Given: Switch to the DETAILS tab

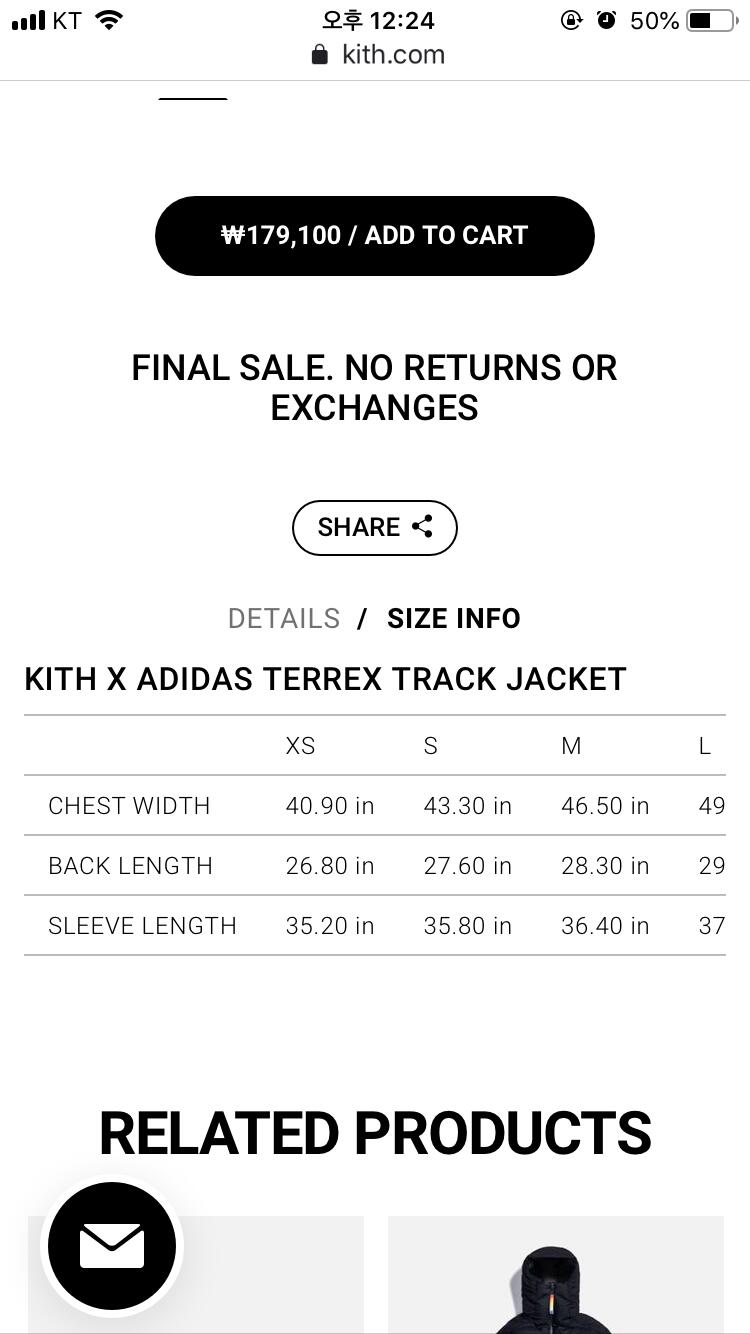Looking at the screenshot, I should (284, 619).
